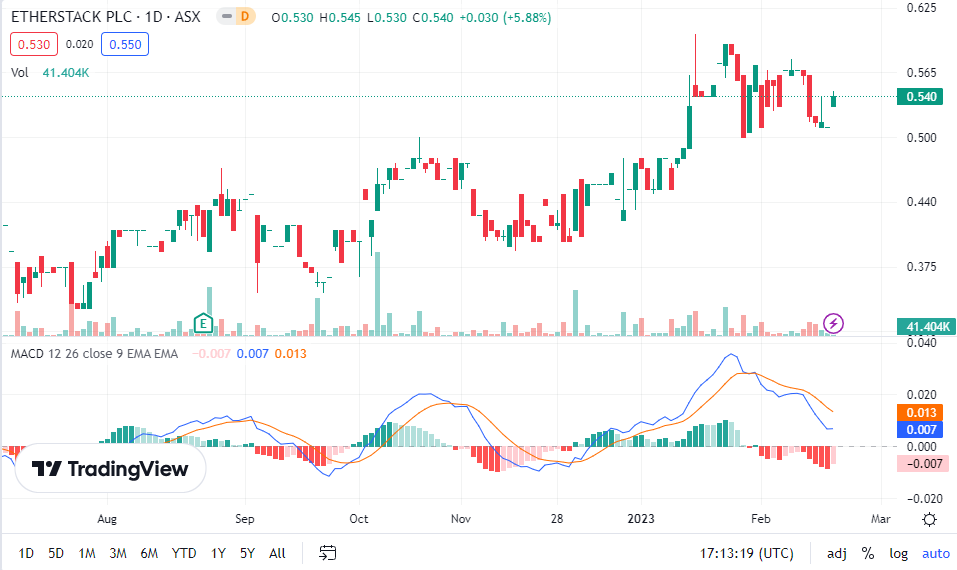Enable auto scale
This screenshot has height=570, width=957.
click(x=935, y=553)
